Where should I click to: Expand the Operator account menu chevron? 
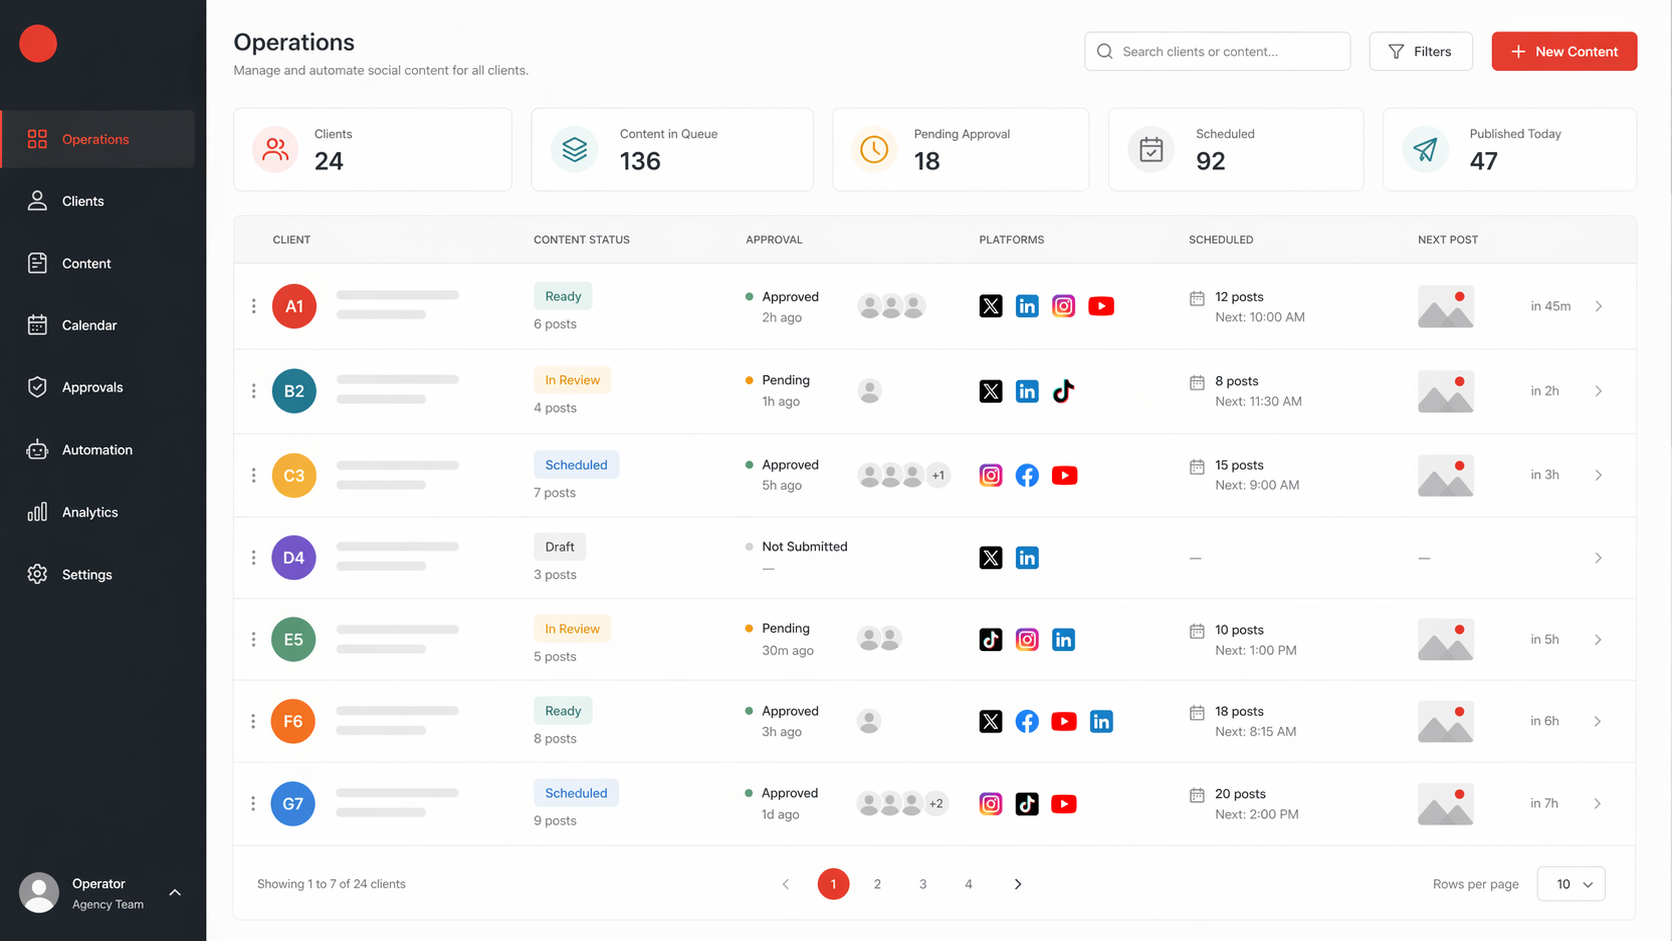(x=175, y=892)
